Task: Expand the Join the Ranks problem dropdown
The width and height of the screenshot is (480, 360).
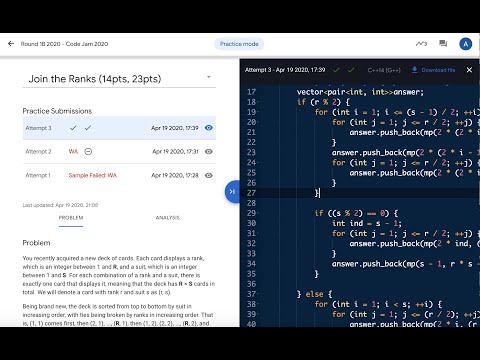Action: pyautogui.click(x=209, y=77)
